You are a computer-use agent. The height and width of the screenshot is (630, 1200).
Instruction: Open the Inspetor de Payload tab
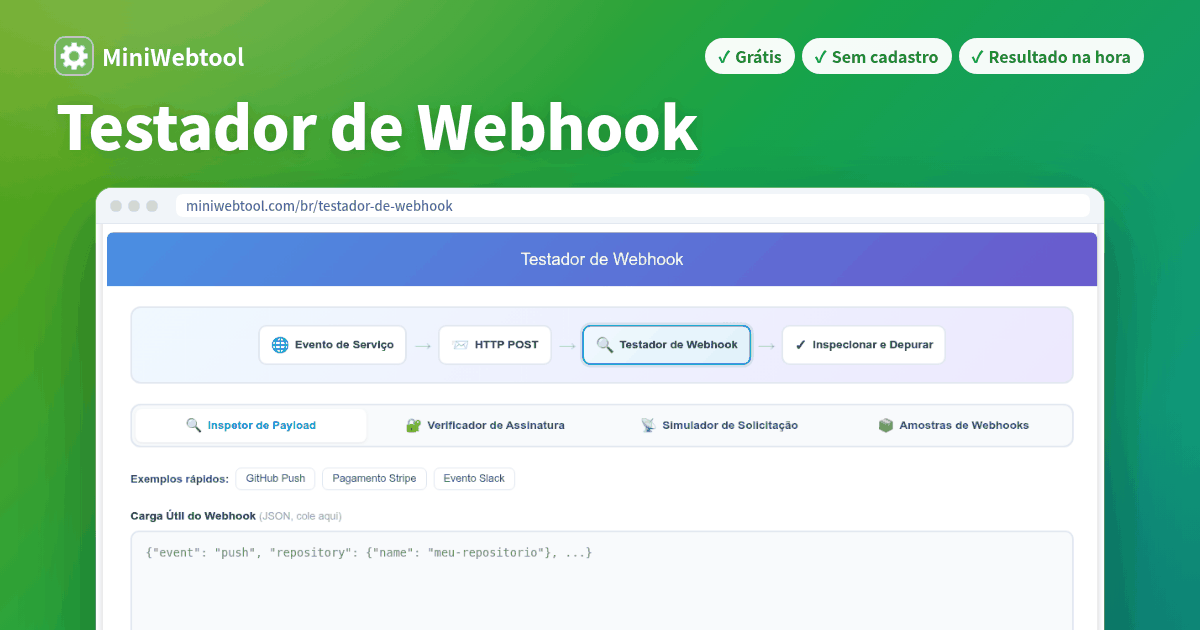pyautogui.click(x=251, y=425)
